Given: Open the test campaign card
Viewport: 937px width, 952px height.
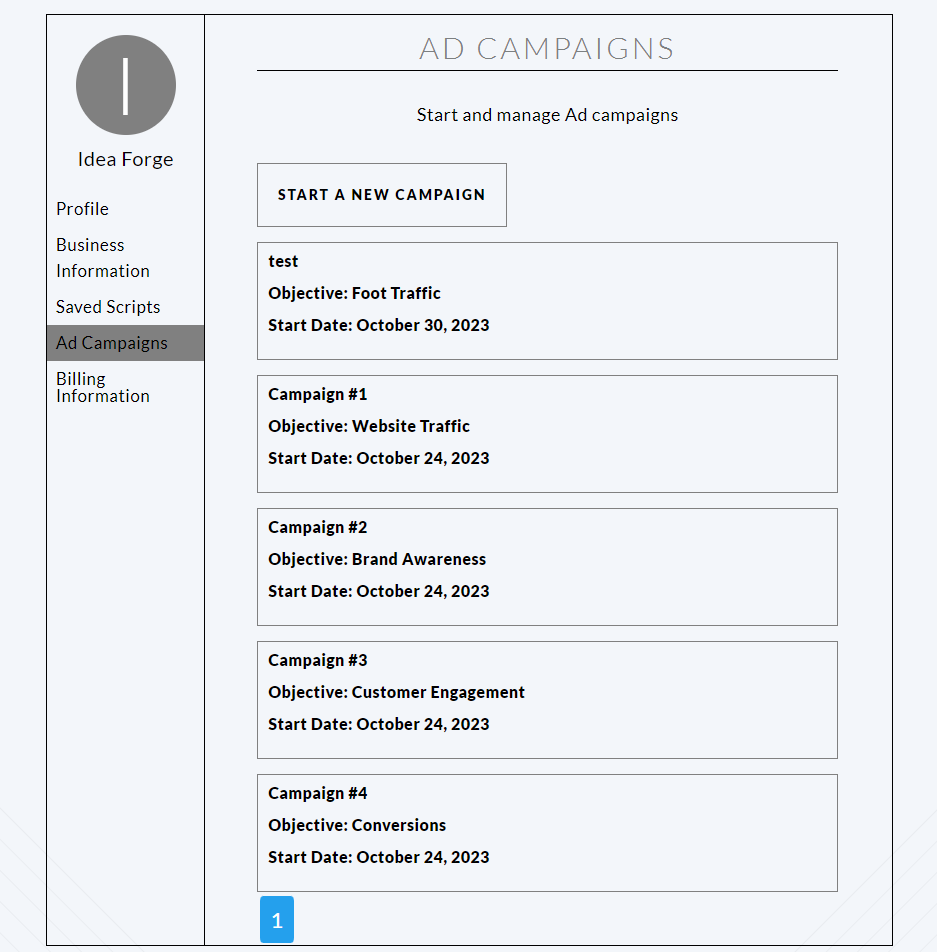Looking at the screenshot, I should click(547, 301).
